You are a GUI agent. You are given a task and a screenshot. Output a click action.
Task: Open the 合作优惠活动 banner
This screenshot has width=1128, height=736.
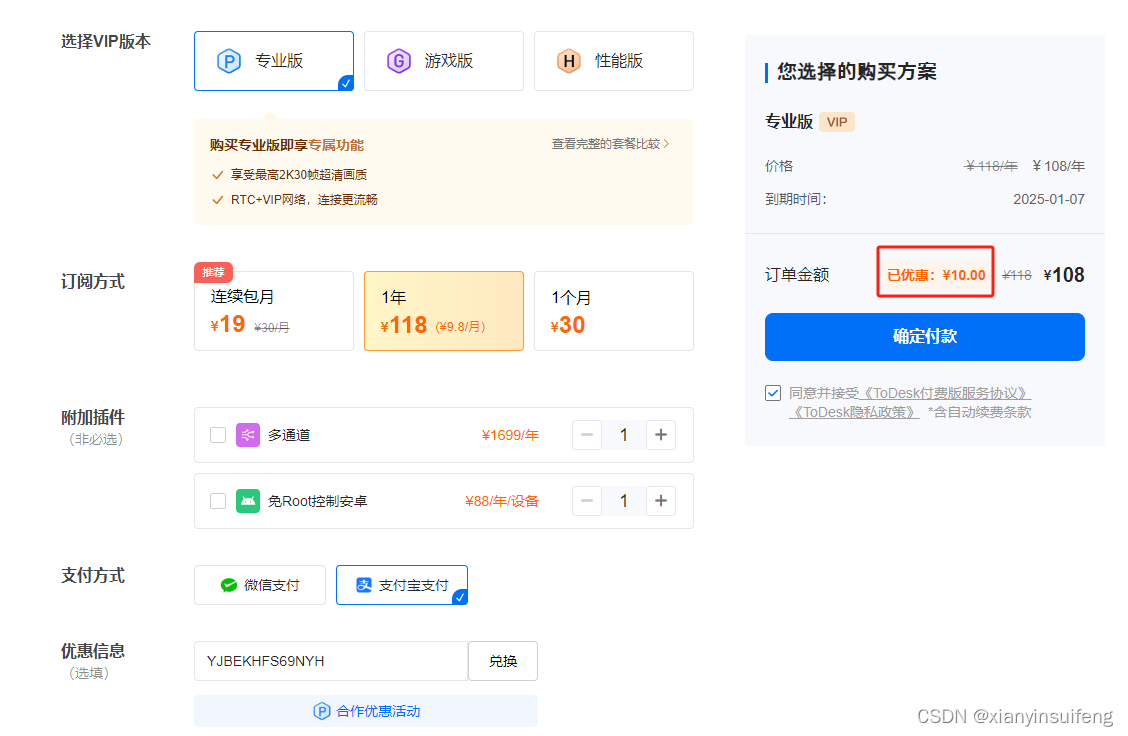tap(365, 711)
